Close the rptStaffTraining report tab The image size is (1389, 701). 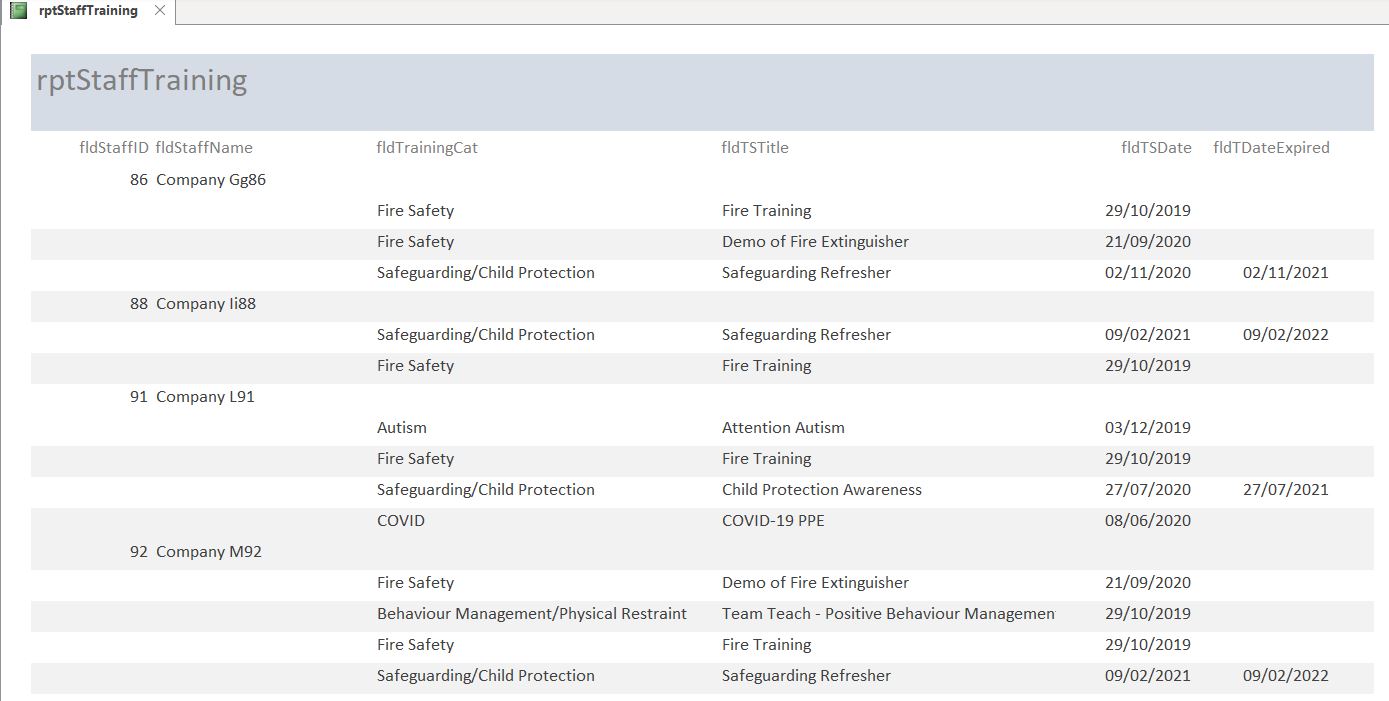point(160,11)
